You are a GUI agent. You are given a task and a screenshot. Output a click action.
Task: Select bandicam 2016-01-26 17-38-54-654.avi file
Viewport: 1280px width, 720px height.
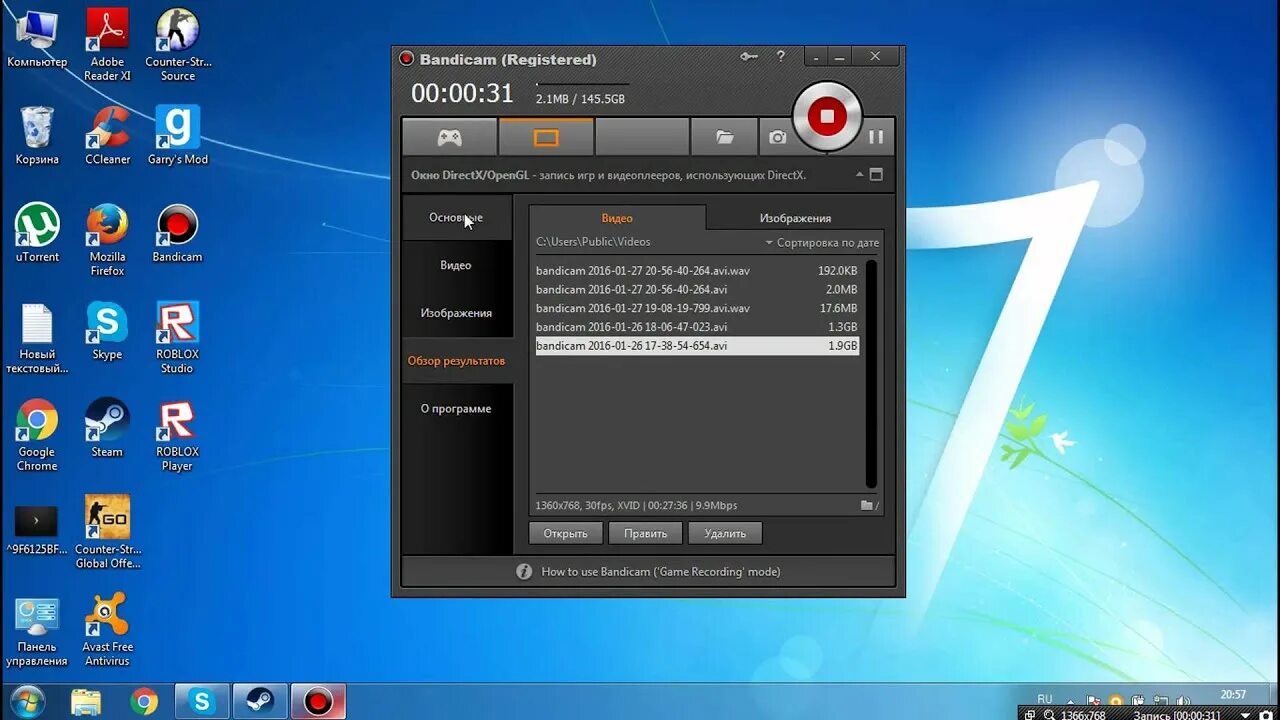pyautogui.click(x=697, y=346)
